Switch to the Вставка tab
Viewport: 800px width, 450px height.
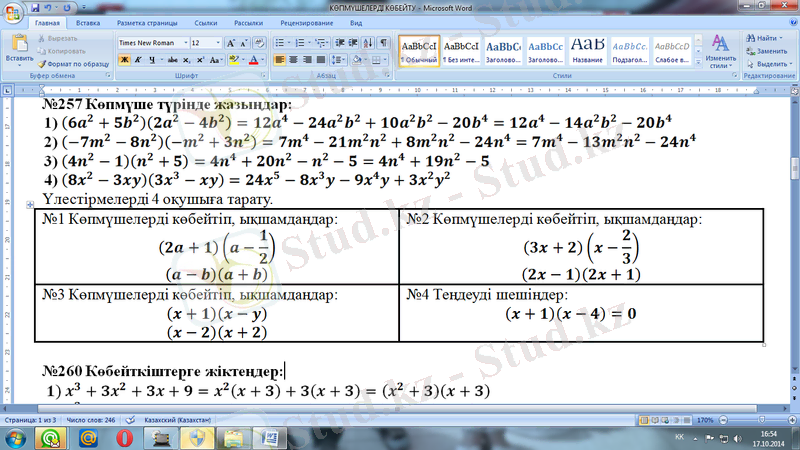coord(87,21)
